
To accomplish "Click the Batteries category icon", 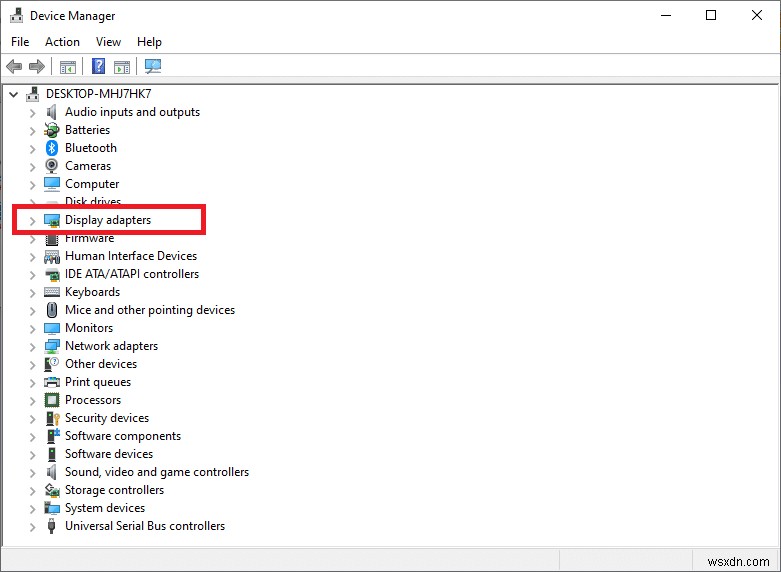I will tap(51, 130).
